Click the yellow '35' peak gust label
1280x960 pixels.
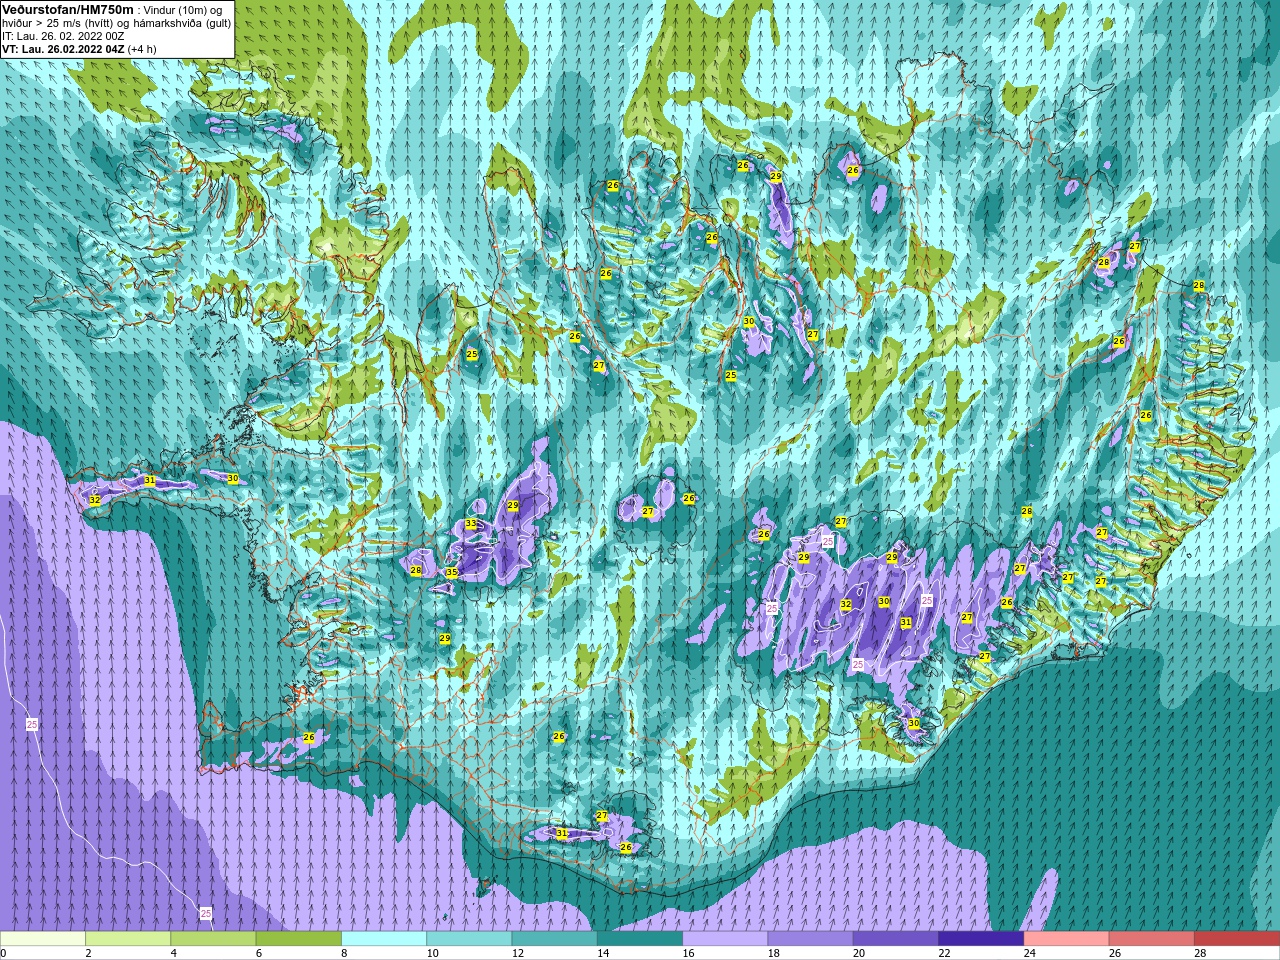click(452, 573)
